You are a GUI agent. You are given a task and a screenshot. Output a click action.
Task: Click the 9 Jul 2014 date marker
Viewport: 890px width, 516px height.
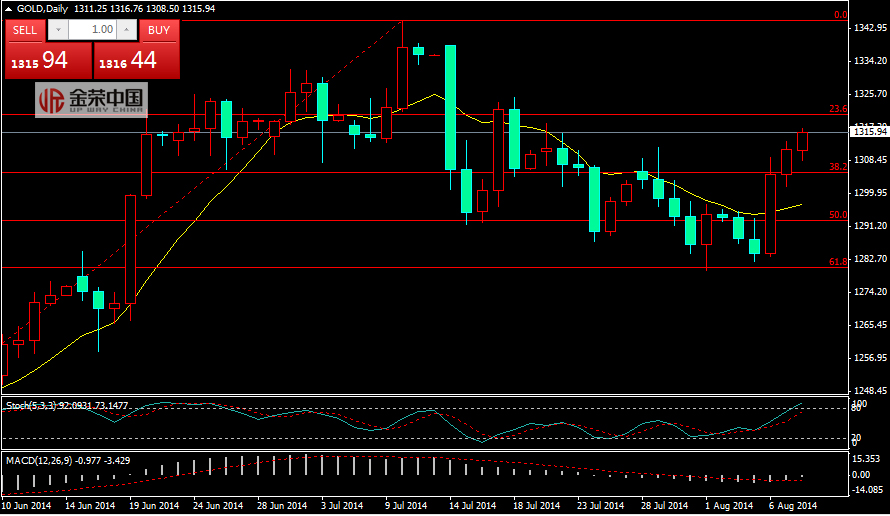pos(405,505)
